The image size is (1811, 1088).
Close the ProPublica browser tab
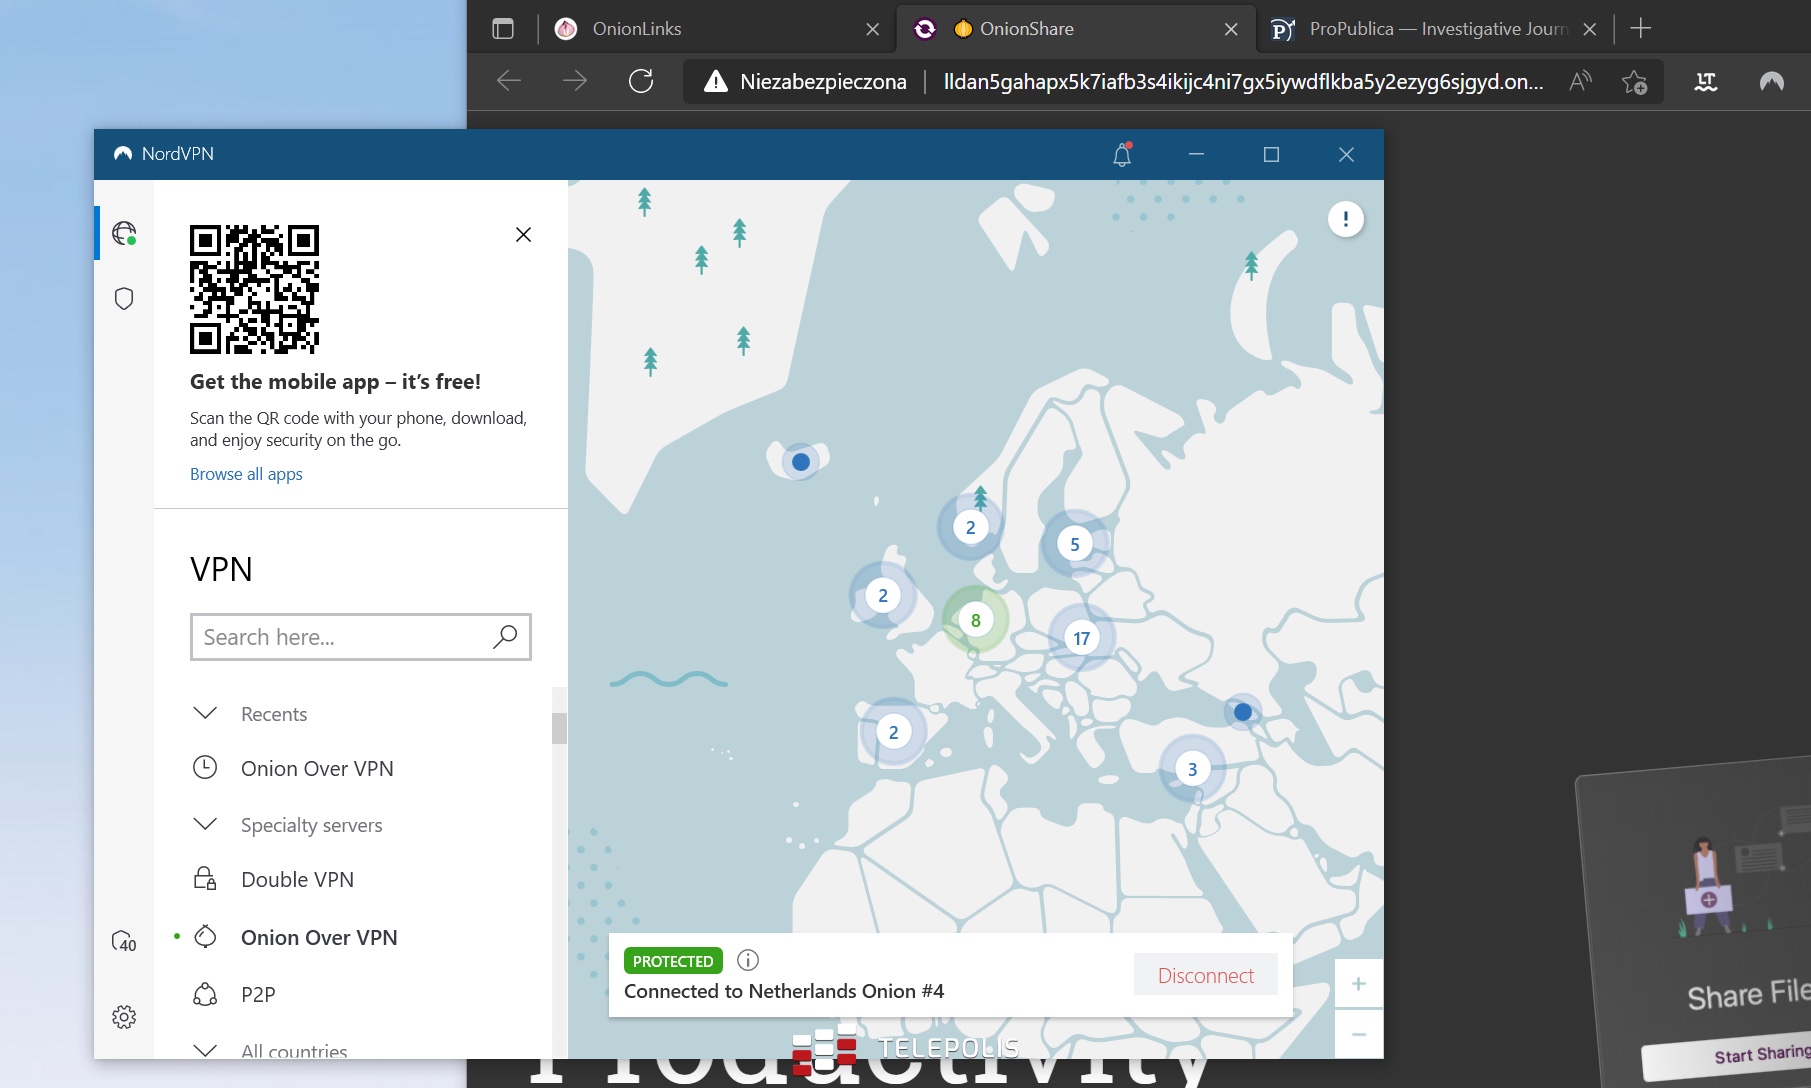click(1590, 30)
